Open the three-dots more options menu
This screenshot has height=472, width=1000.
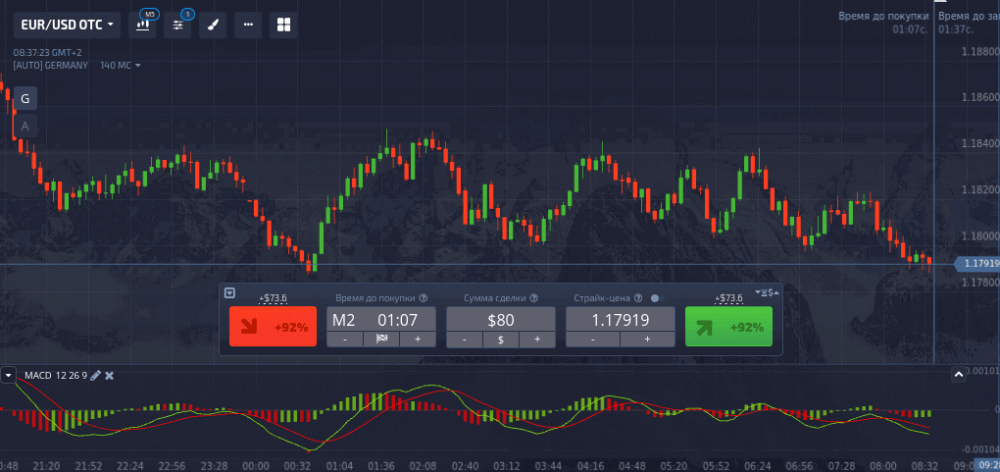click(249, 25)
